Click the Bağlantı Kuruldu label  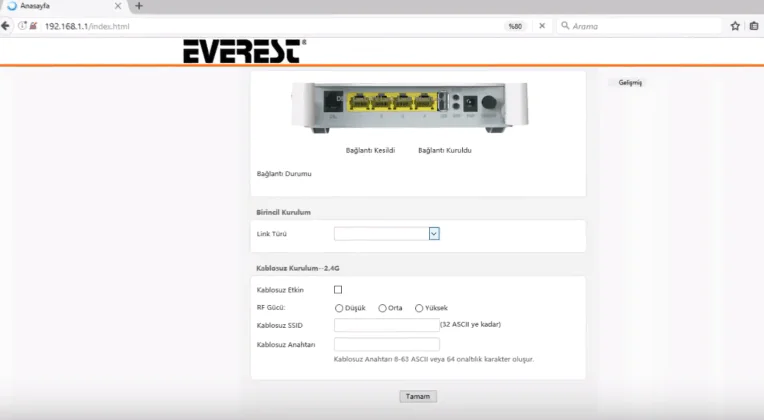tap(445, 151)
